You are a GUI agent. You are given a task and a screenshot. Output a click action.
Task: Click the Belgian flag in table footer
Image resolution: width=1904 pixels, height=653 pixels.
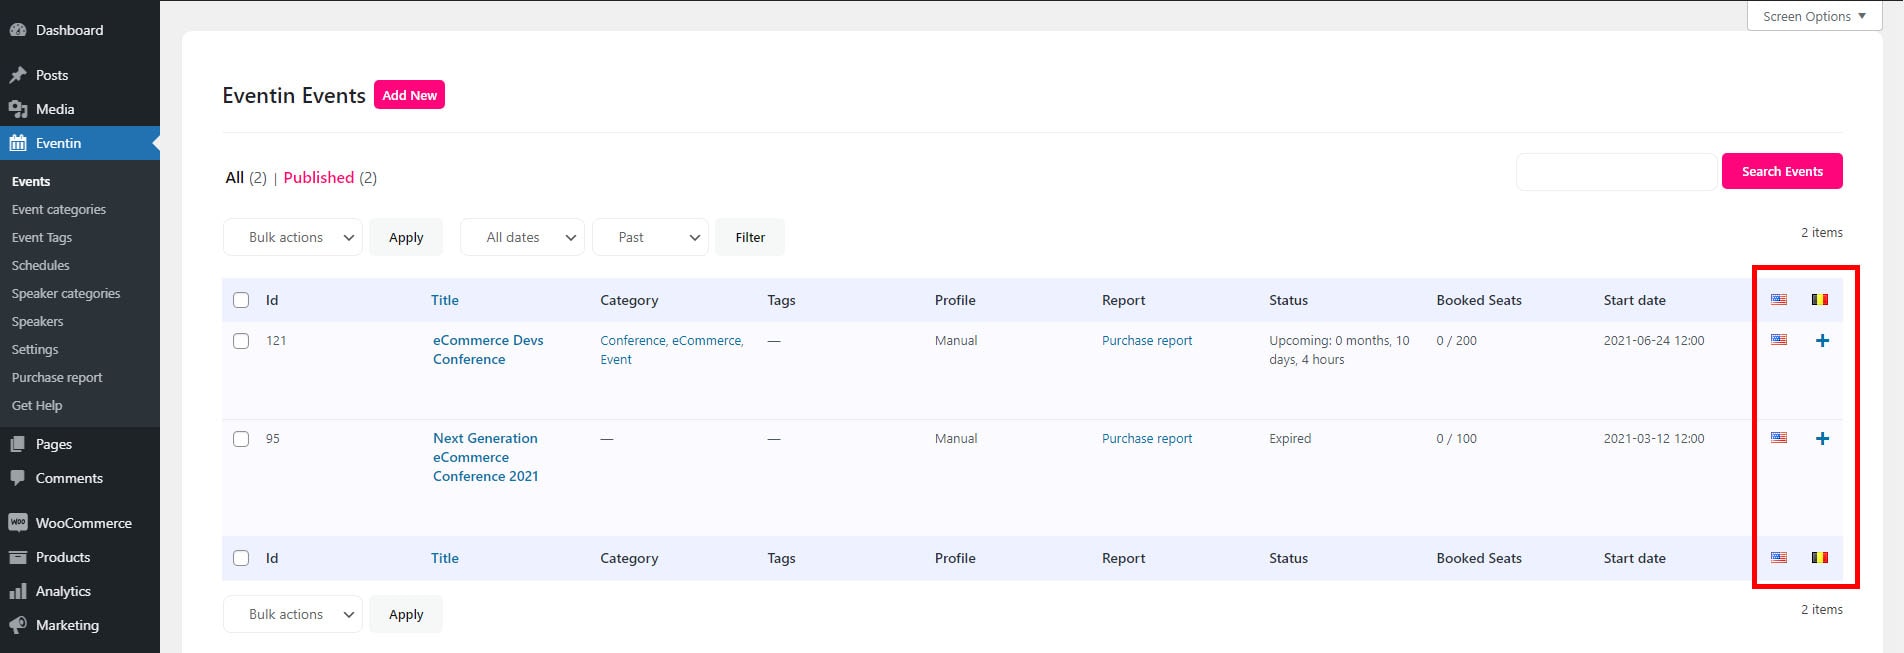(1820, 557)
